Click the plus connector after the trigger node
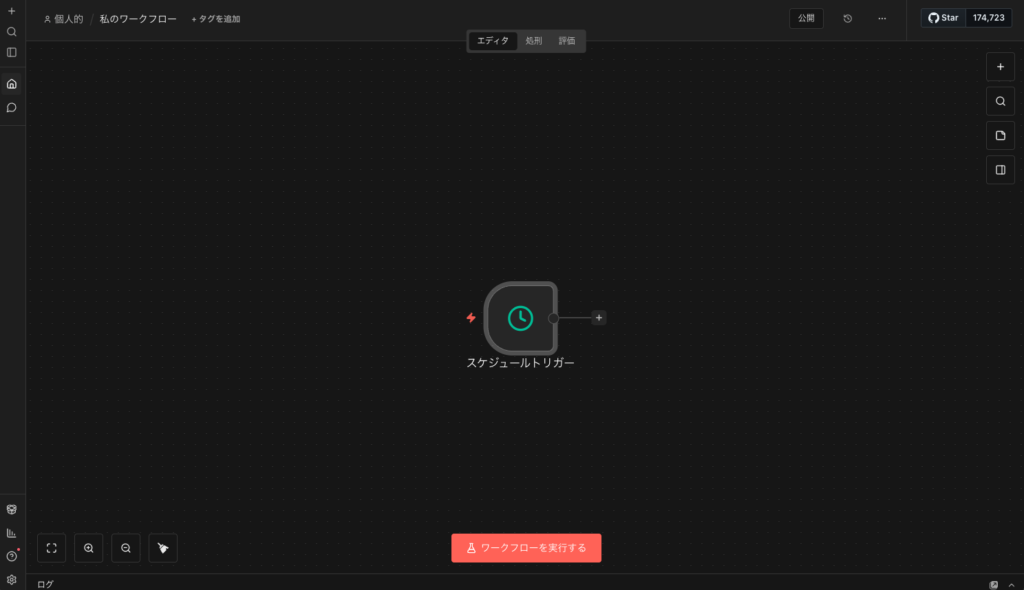This screenshot has width=1024, height=590. tap(599, 318)
